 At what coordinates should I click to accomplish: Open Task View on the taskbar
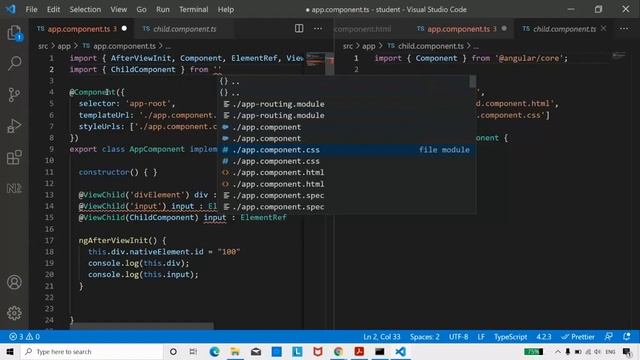pos(193,351)
